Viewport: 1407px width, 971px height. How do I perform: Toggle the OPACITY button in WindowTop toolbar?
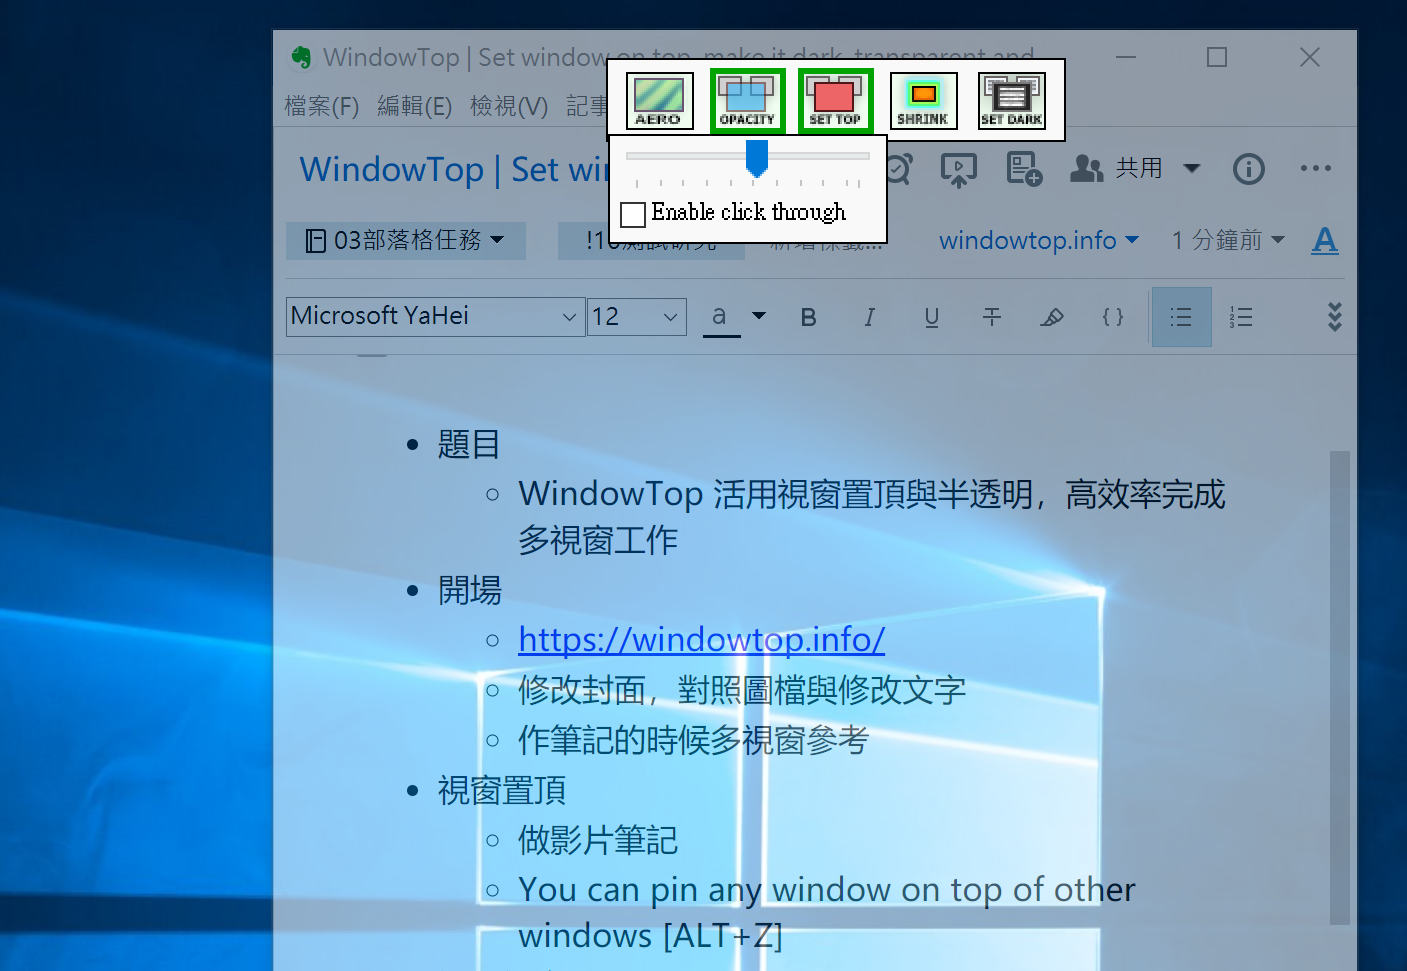coord(747,101)
